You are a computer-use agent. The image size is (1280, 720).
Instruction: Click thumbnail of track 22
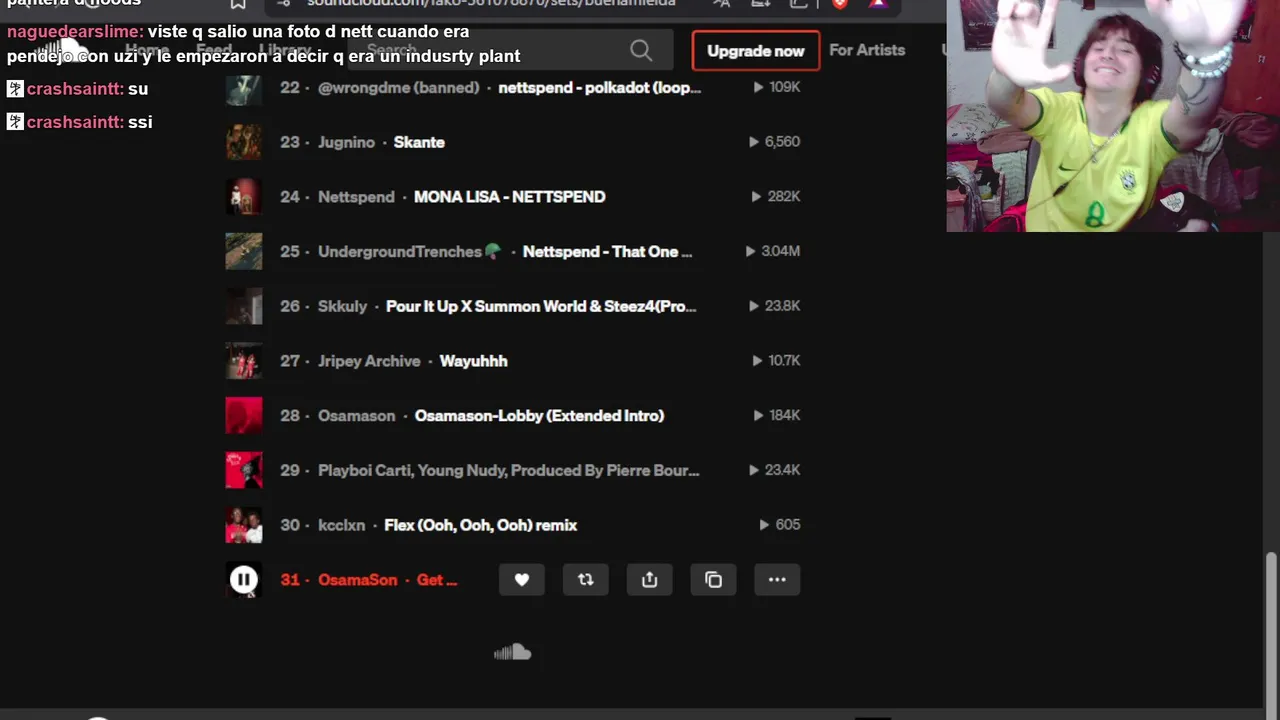[x=244, y=88]
